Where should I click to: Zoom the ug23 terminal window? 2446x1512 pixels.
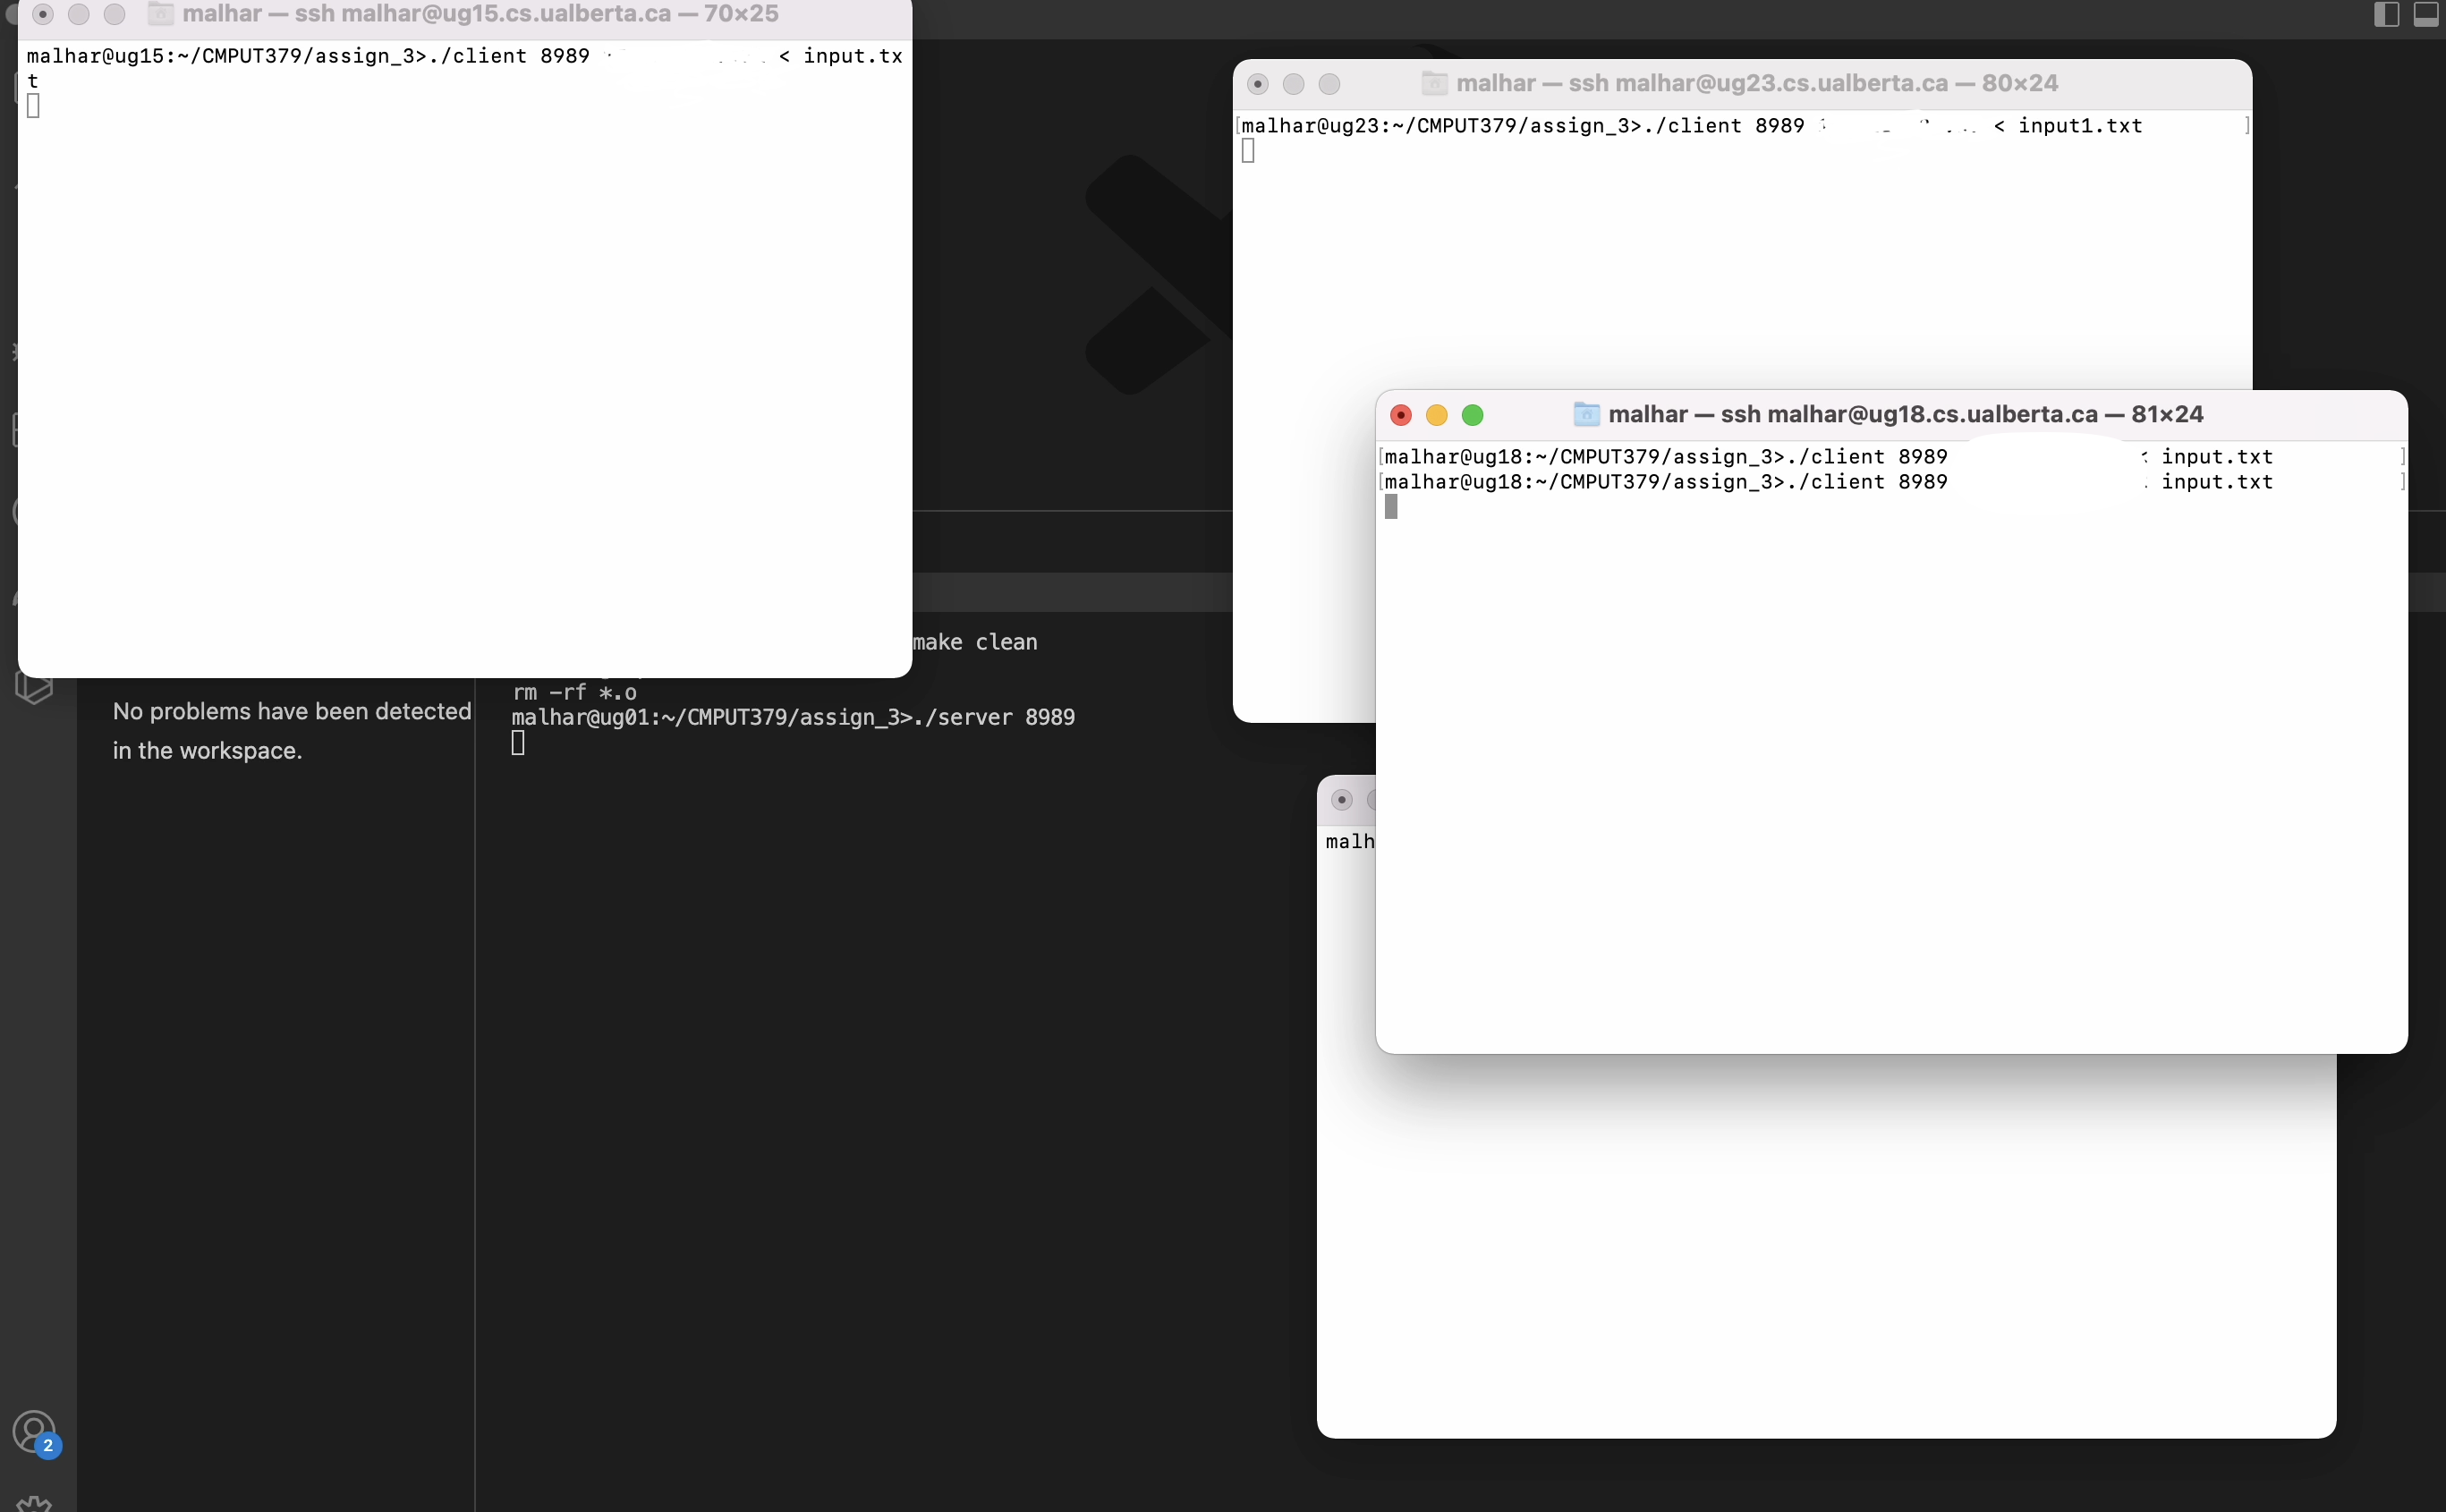click(1329, 84)
